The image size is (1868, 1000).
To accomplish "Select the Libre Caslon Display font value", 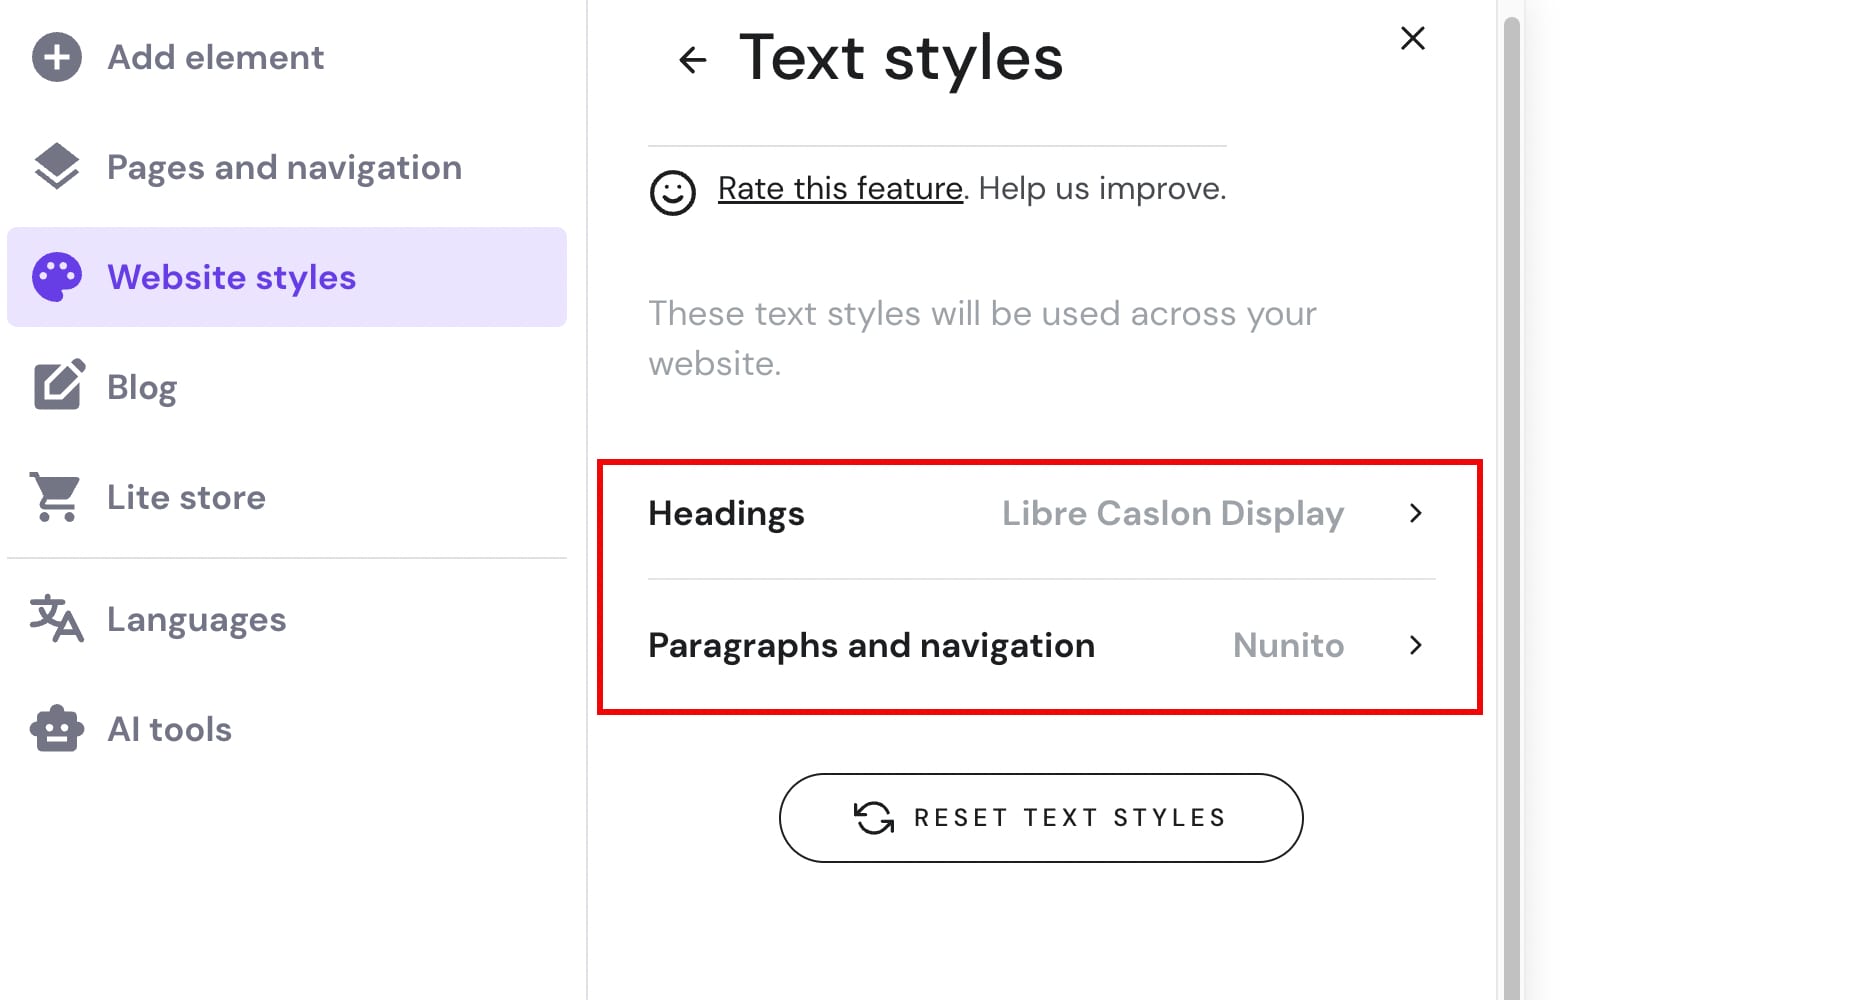I will coord(1172,513).
